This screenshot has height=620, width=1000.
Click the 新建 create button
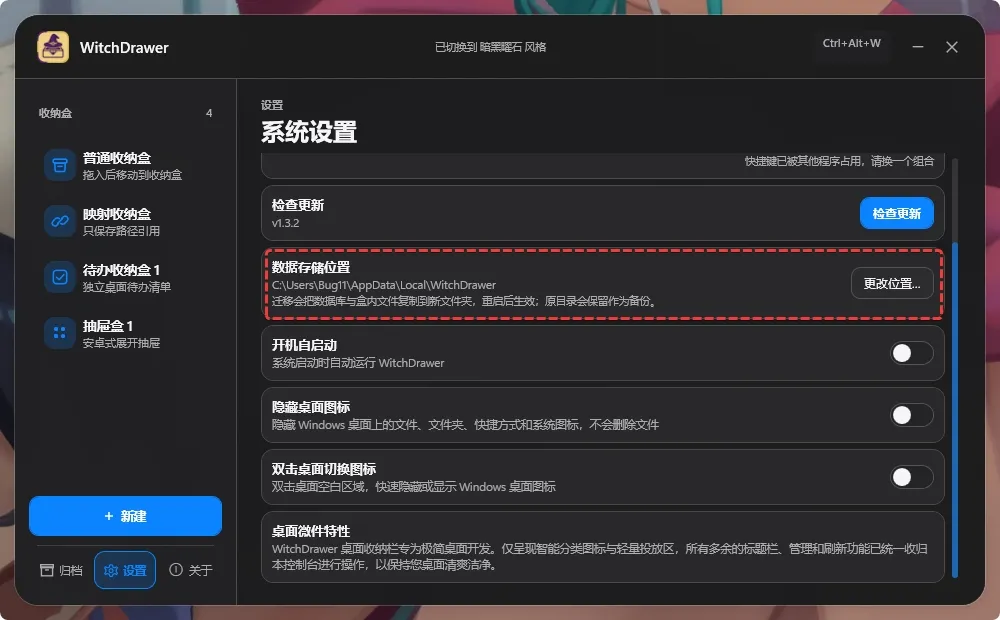pos(126,516)
